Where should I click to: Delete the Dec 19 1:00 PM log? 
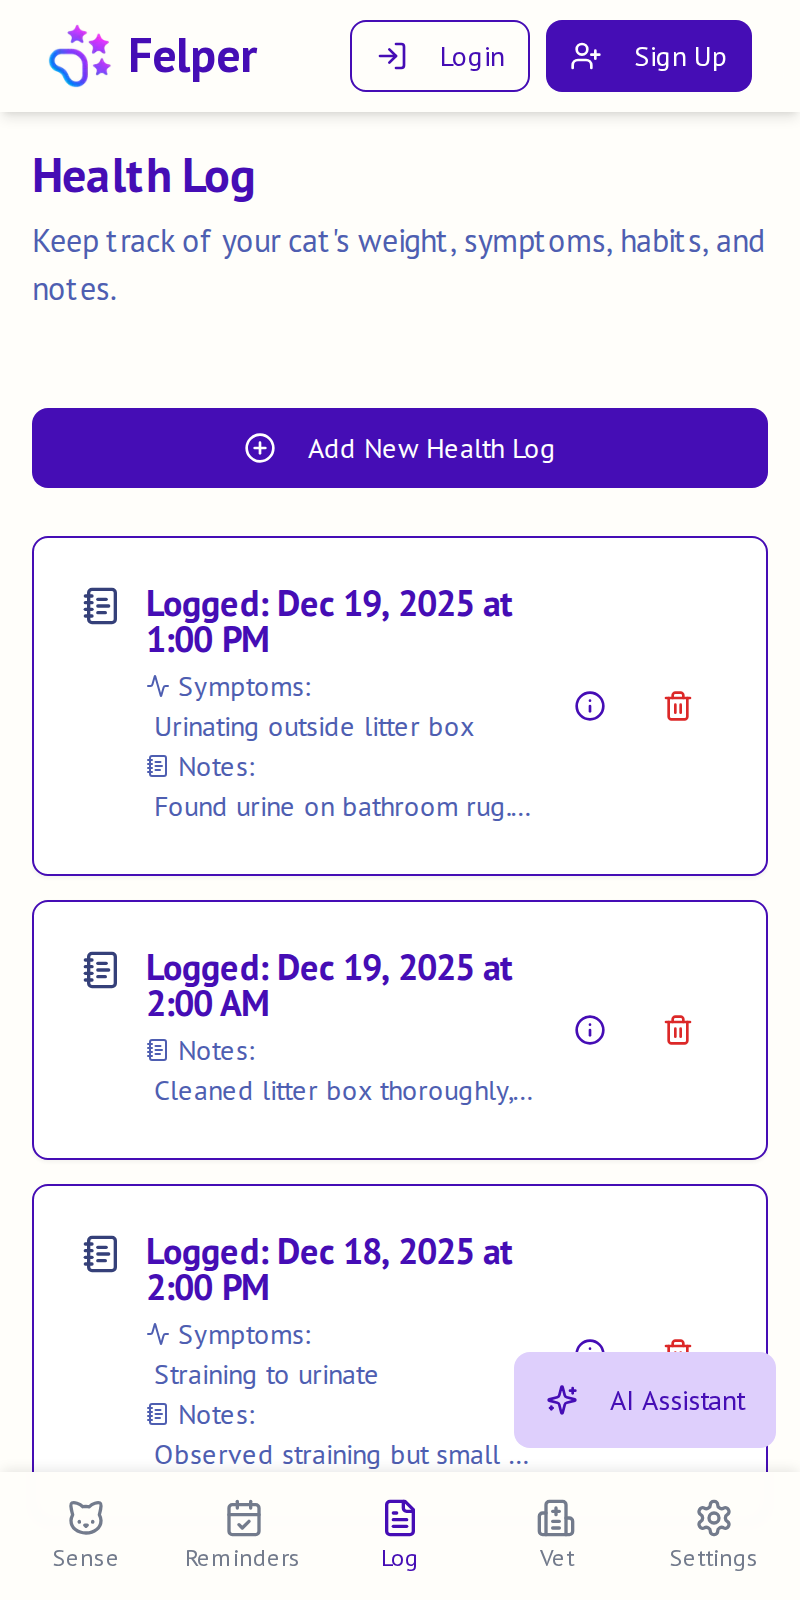click(678, 706)
